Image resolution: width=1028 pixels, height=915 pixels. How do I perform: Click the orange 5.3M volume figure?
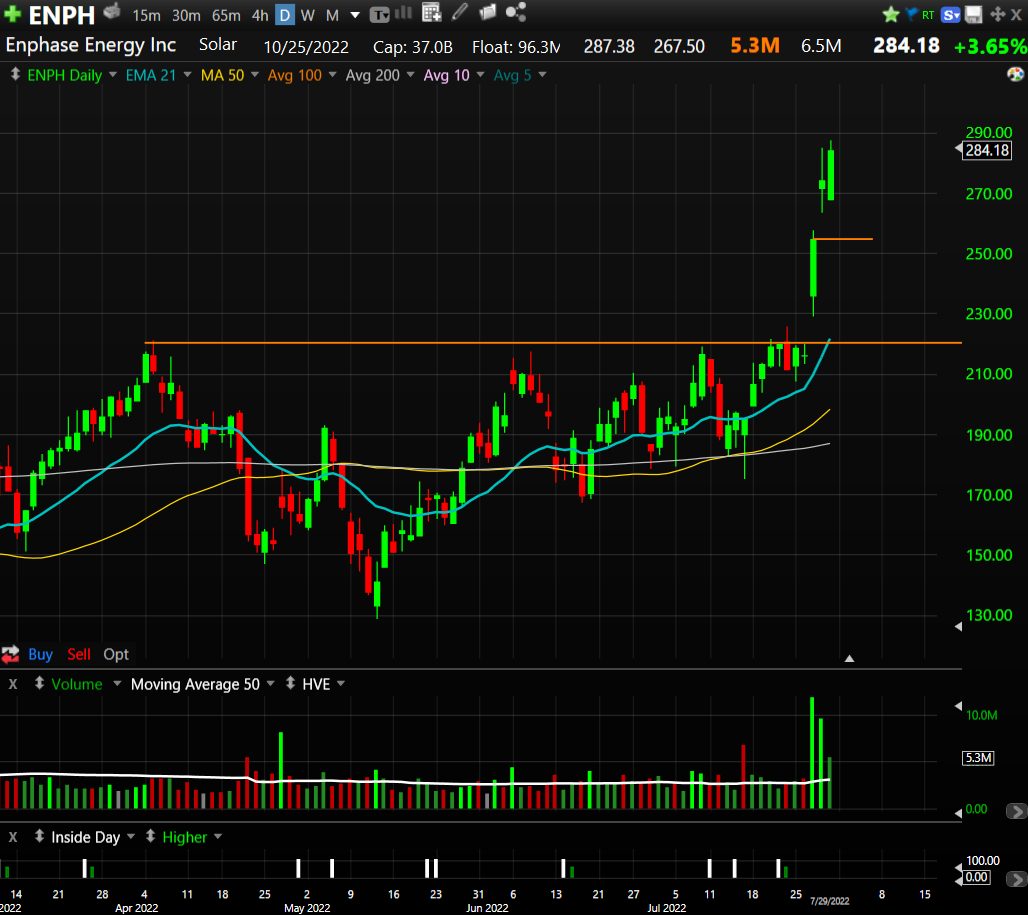[x=755, y=45]
